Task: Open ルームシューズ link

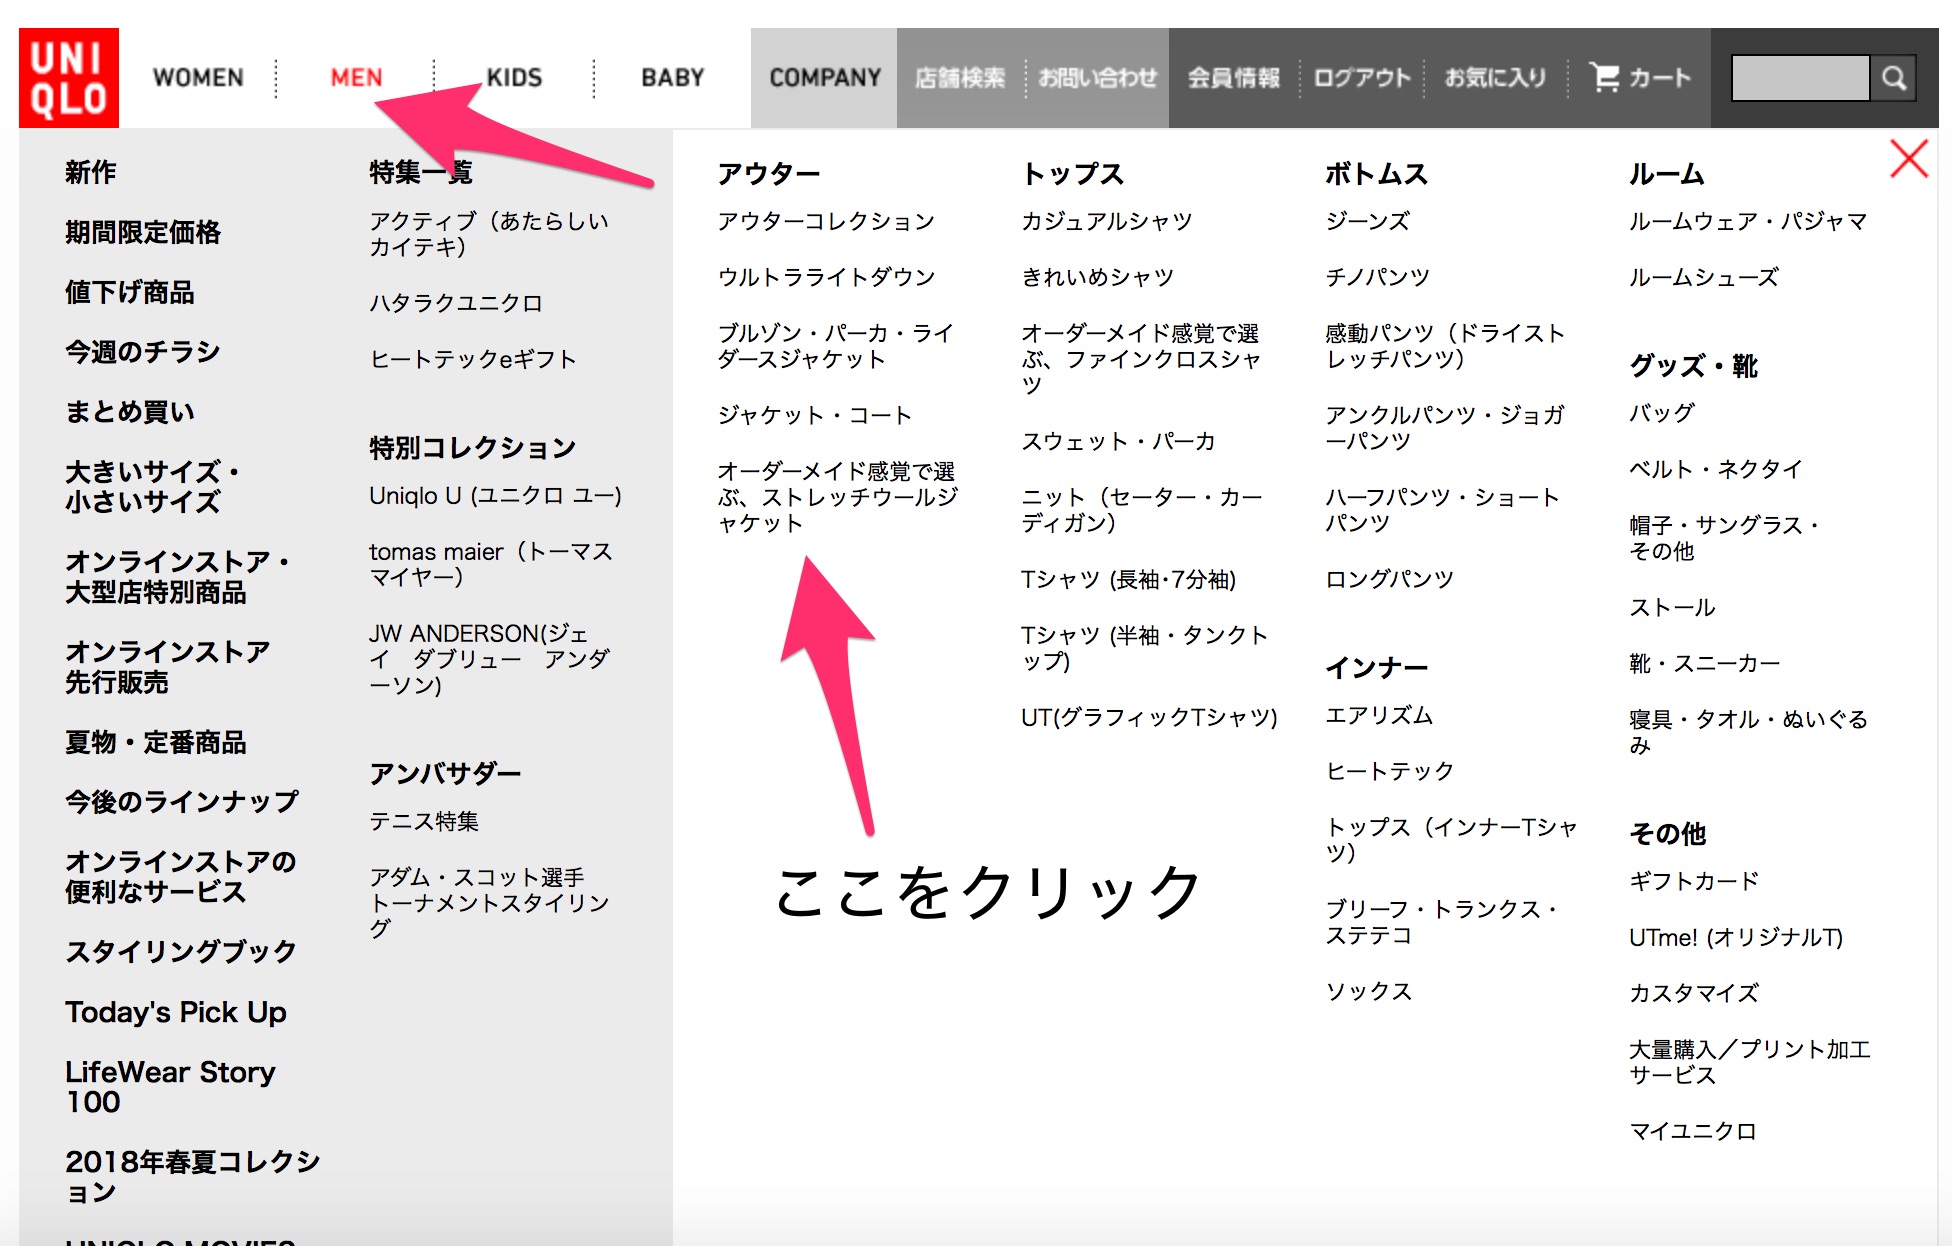Action: coord(1704,277)
